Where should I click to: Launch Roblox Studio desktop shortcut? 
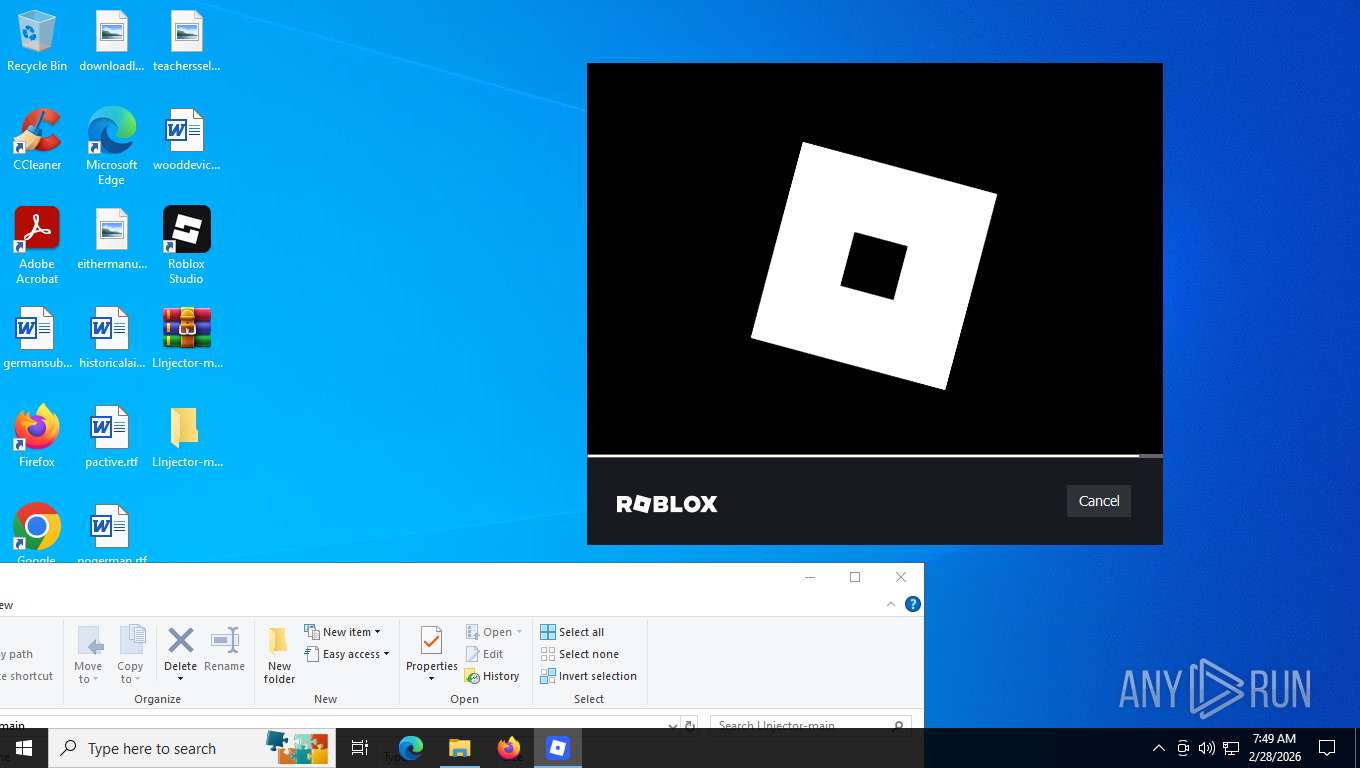186,246
